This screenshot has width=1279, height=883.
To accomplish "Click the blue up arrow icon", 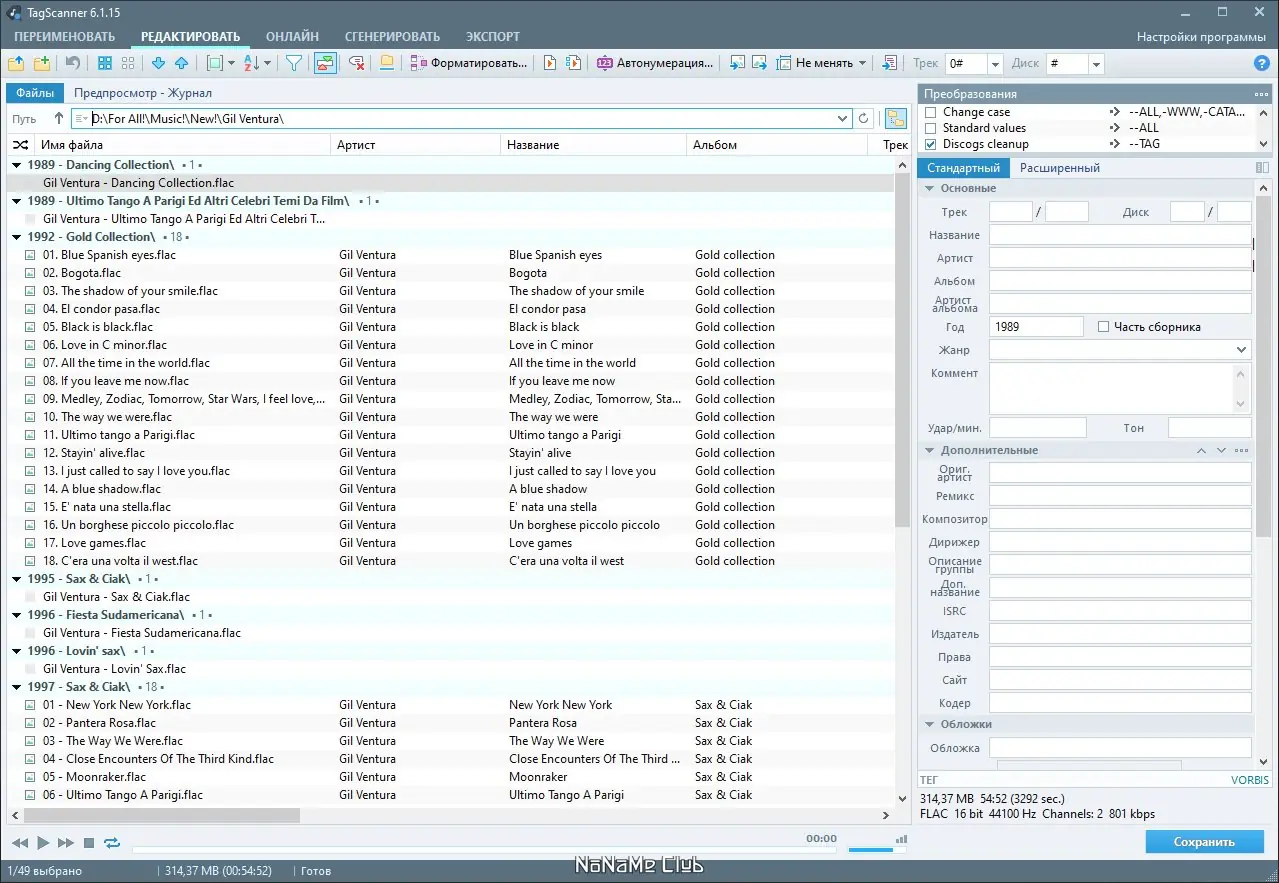I will [181, 63].
